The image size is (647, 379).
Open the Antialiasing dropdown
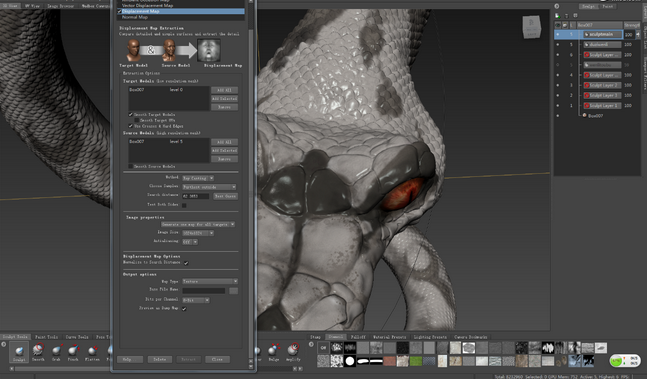click(190, 242)
